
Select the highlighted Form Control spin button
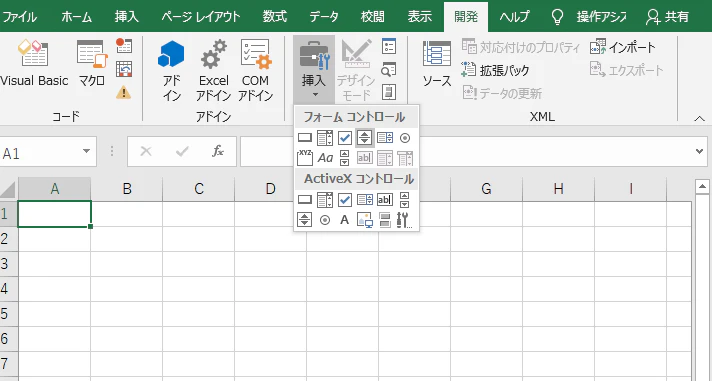[365, 138]
